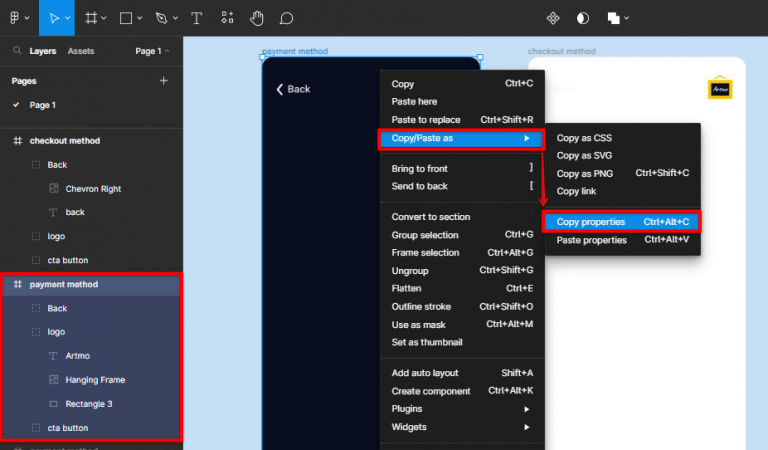This screenshot has height=450, width=768.
Task: Open the Widgets submenu
Action: click(462, 427)
